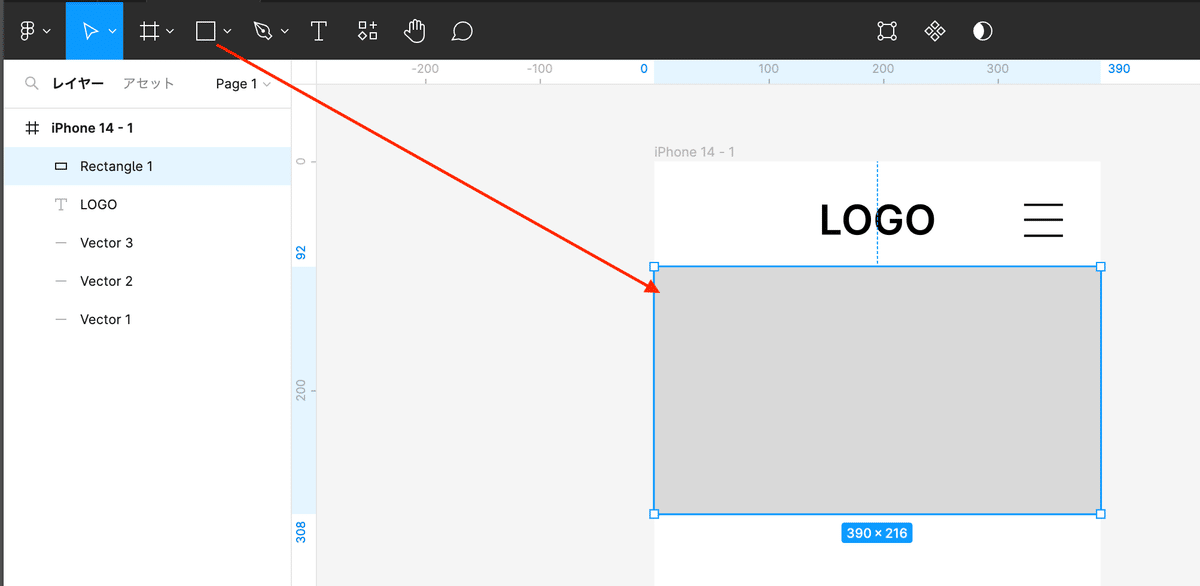The width and height of the screenshot is (1200, 586).
Task: Open the Page 1 dropdown
Action: point(243,84)
